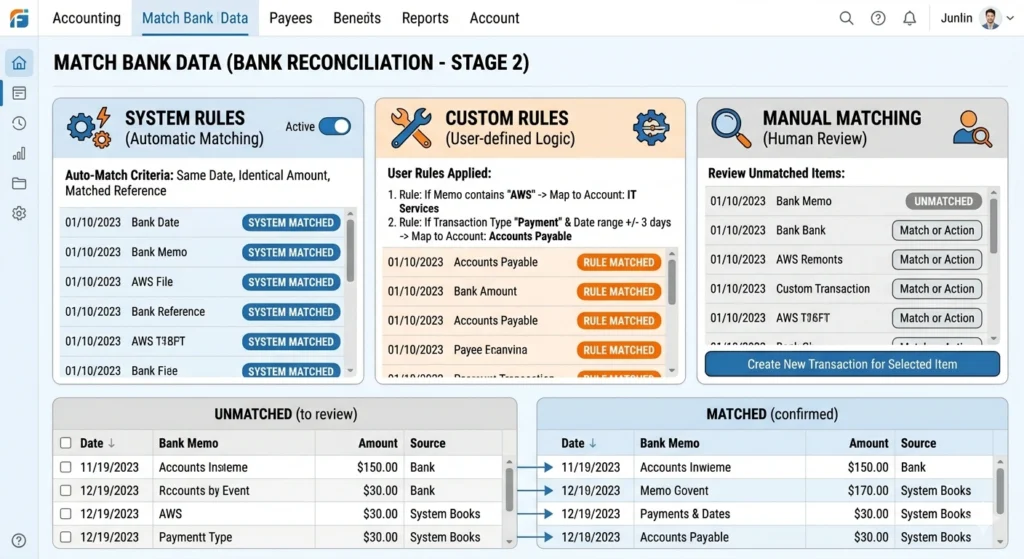Open the Accounting menu
1024x559 pixels.
(x=86, y=18)
